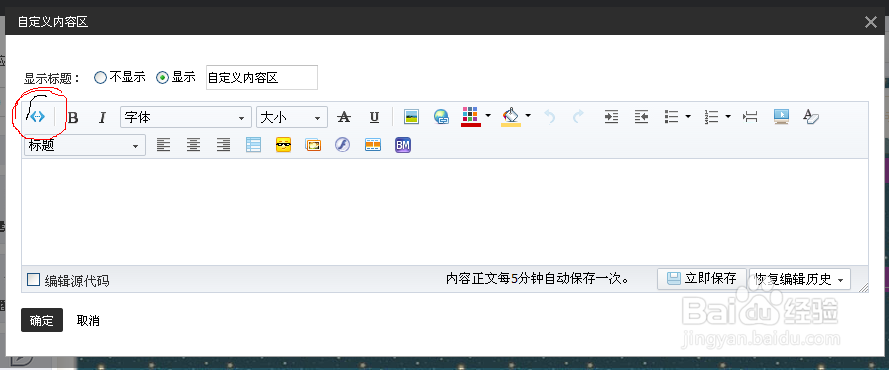This screenshot has height=370, width=889.
Task: Clear formatting with eraser icon
Action: click(x=811, y=117)
